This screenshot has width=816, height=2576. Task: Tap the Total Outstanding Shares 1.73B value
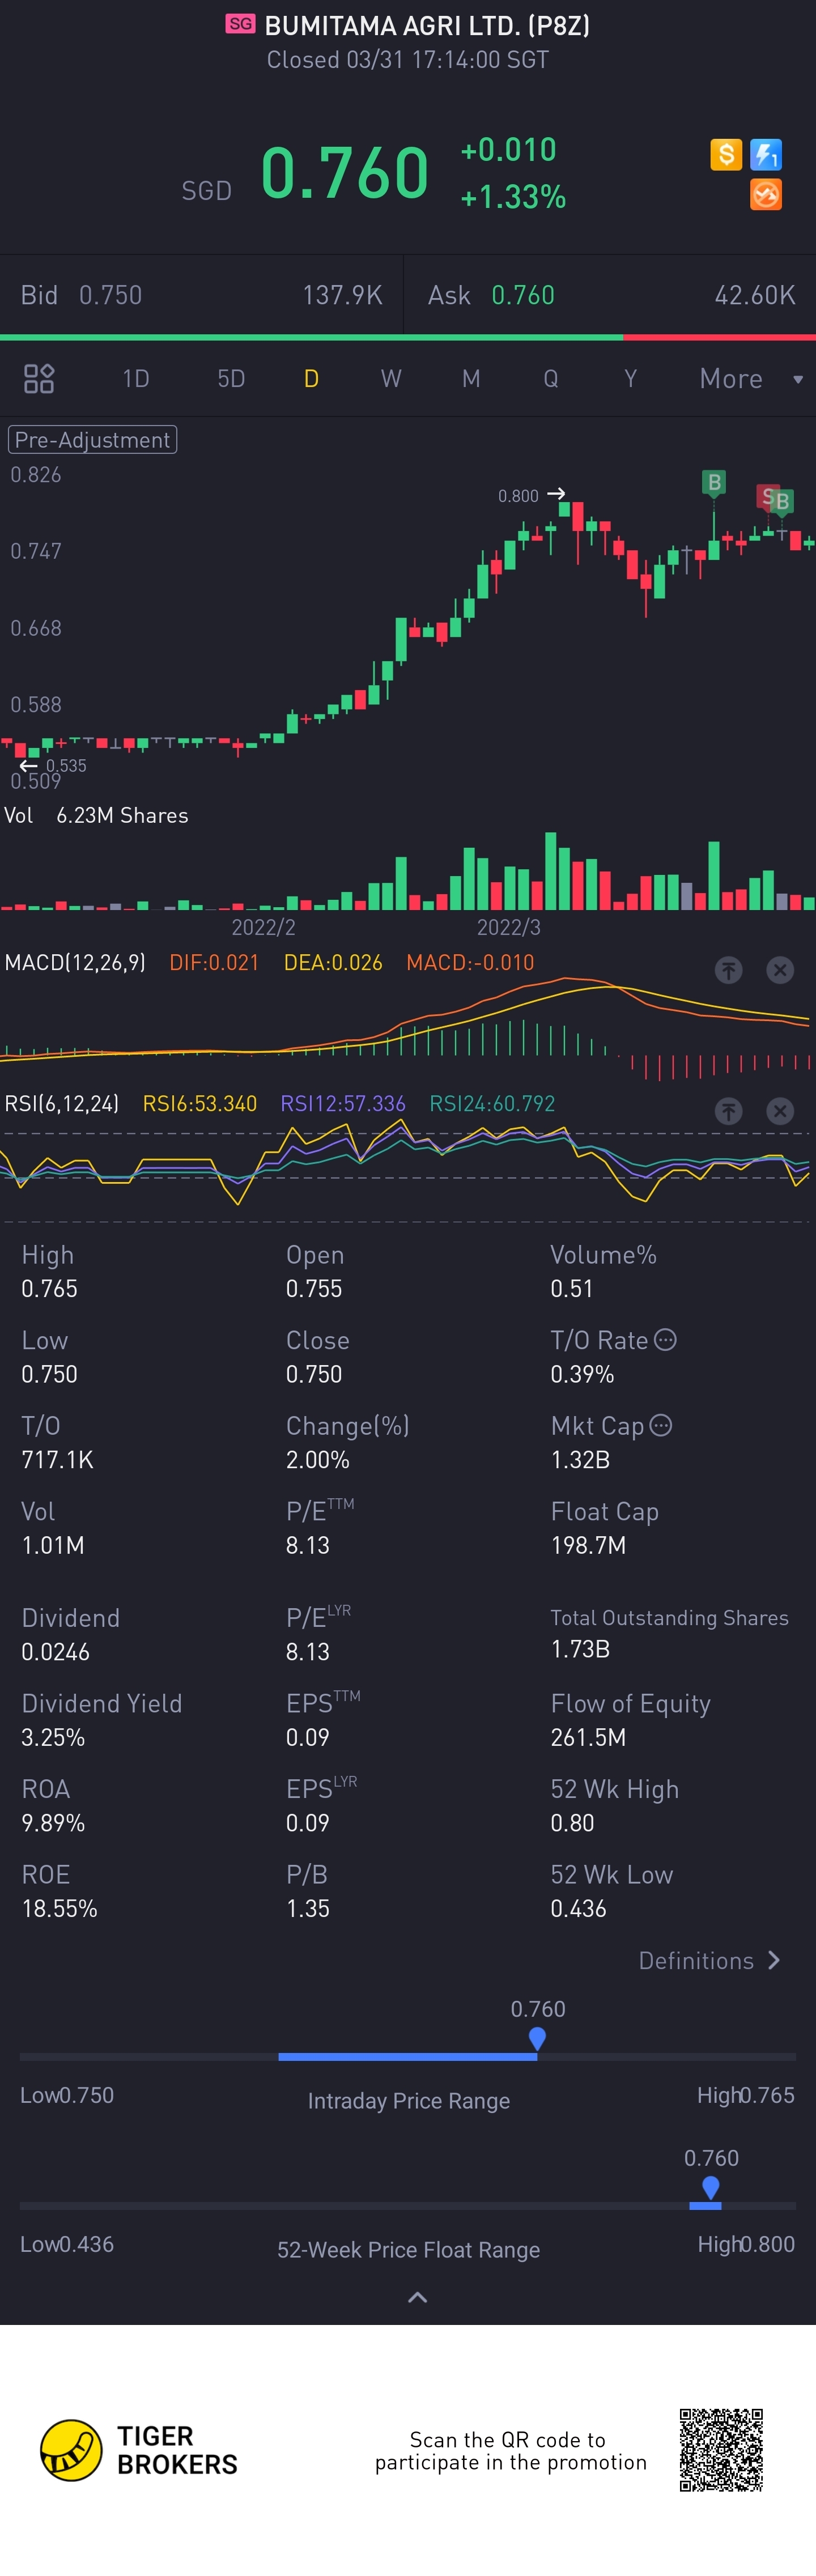[580, 1649]
